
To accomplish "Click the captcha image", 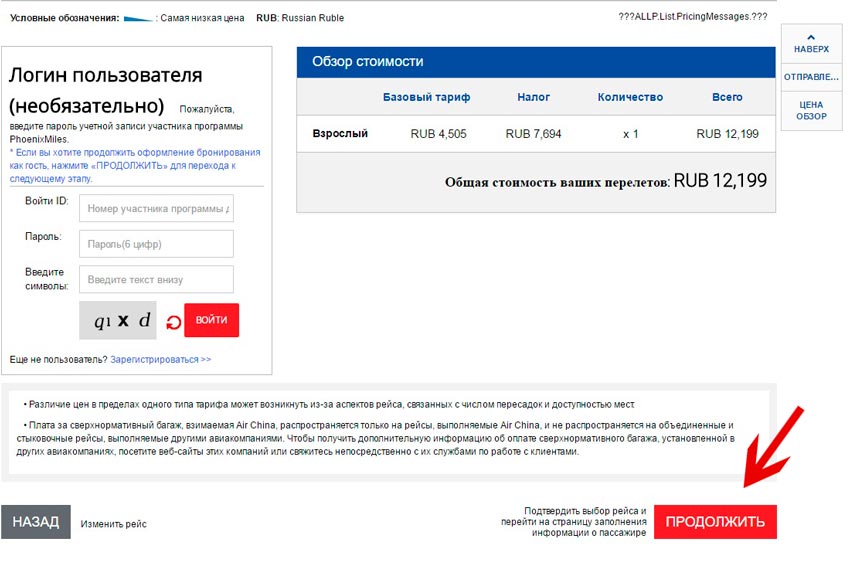I will [x=120, y=321].
